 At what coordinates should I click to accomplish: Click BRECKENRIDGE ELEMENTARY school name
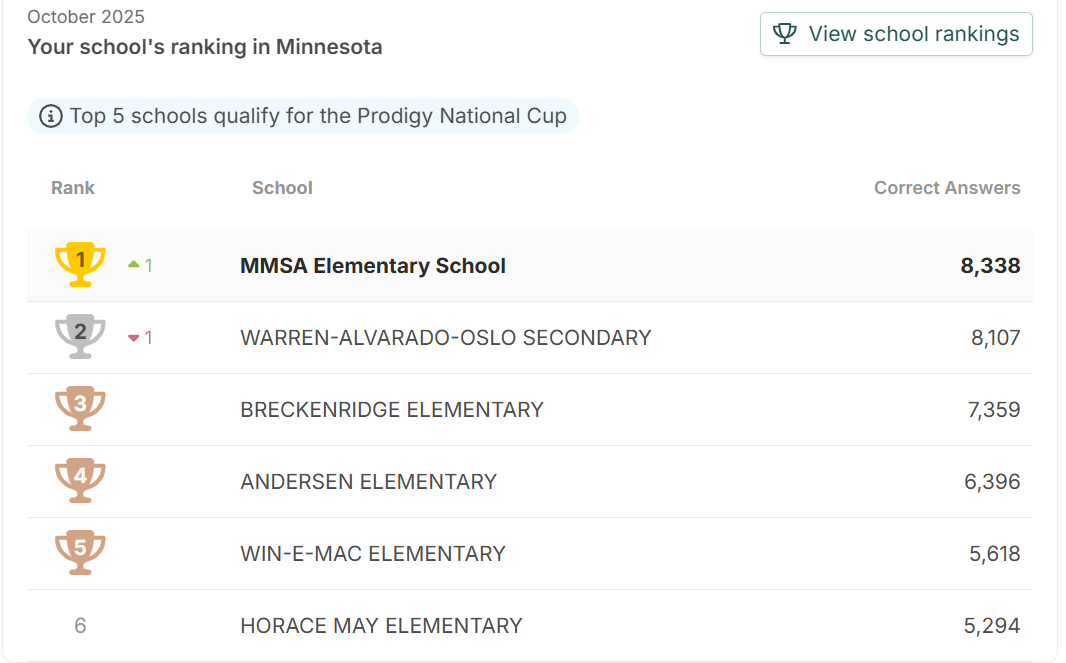(392, 410)
